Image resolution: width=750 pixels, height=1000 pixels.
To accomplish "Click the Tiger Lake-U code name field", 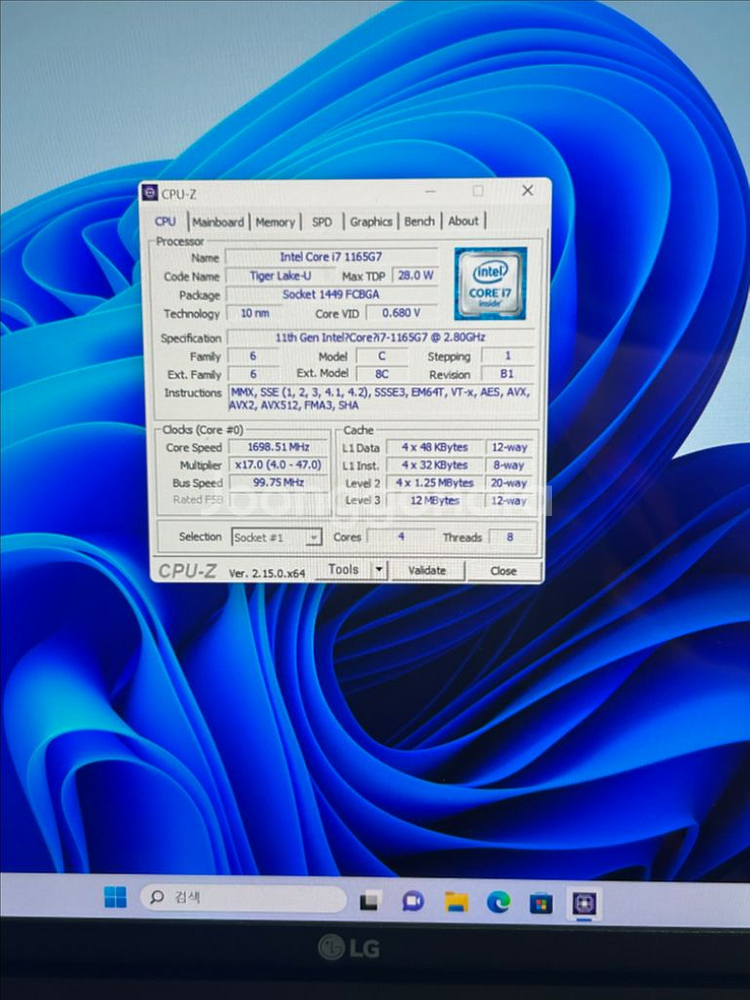I will click(280, 276).
